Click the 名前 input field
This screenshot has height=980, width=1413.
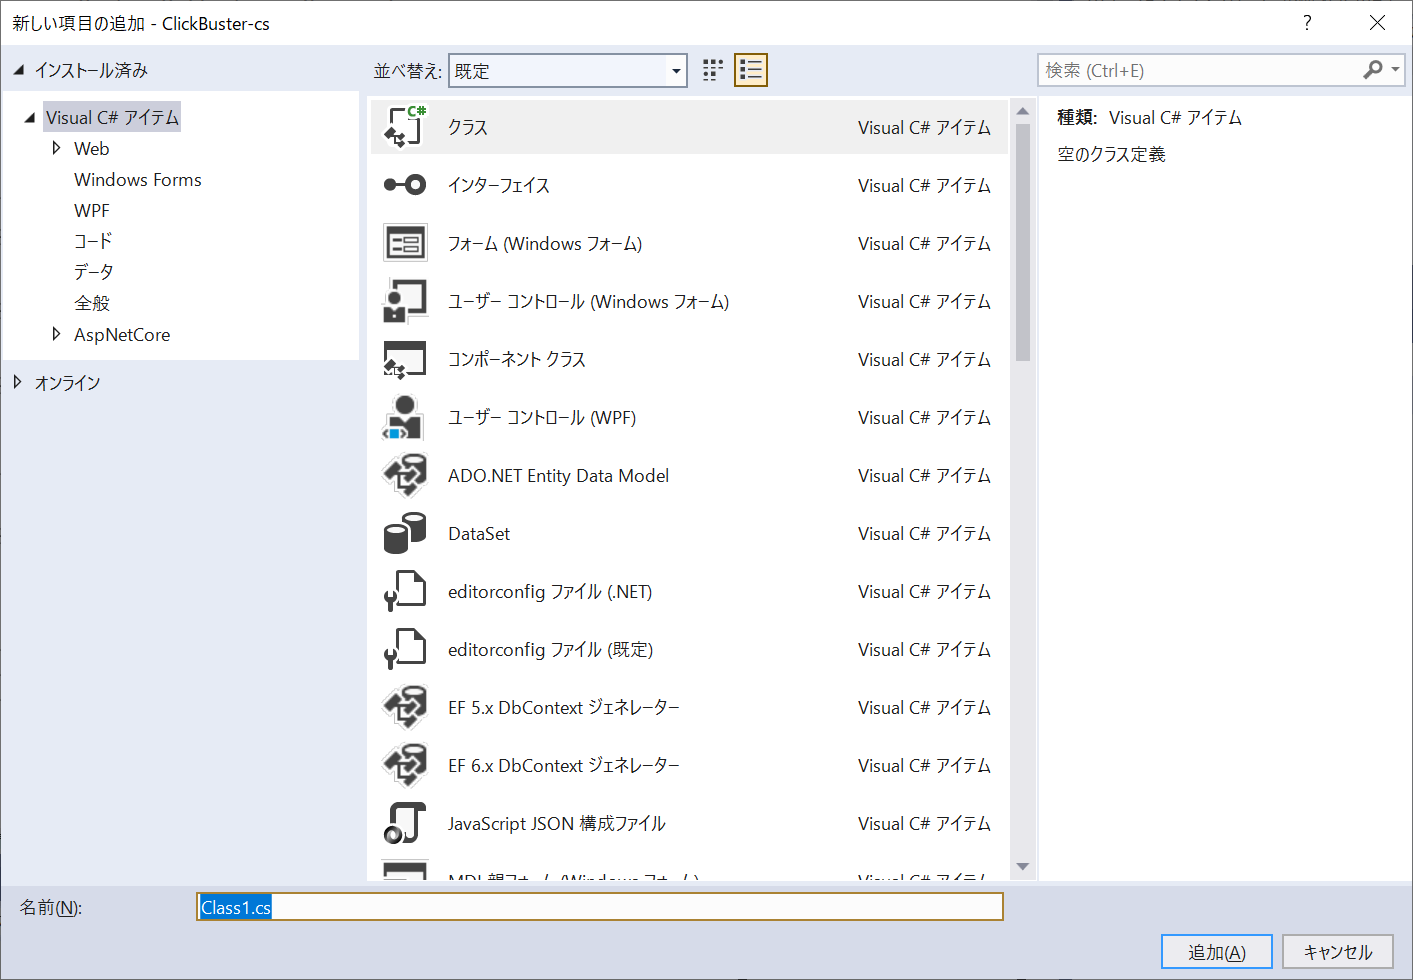(x=600, y=907)
